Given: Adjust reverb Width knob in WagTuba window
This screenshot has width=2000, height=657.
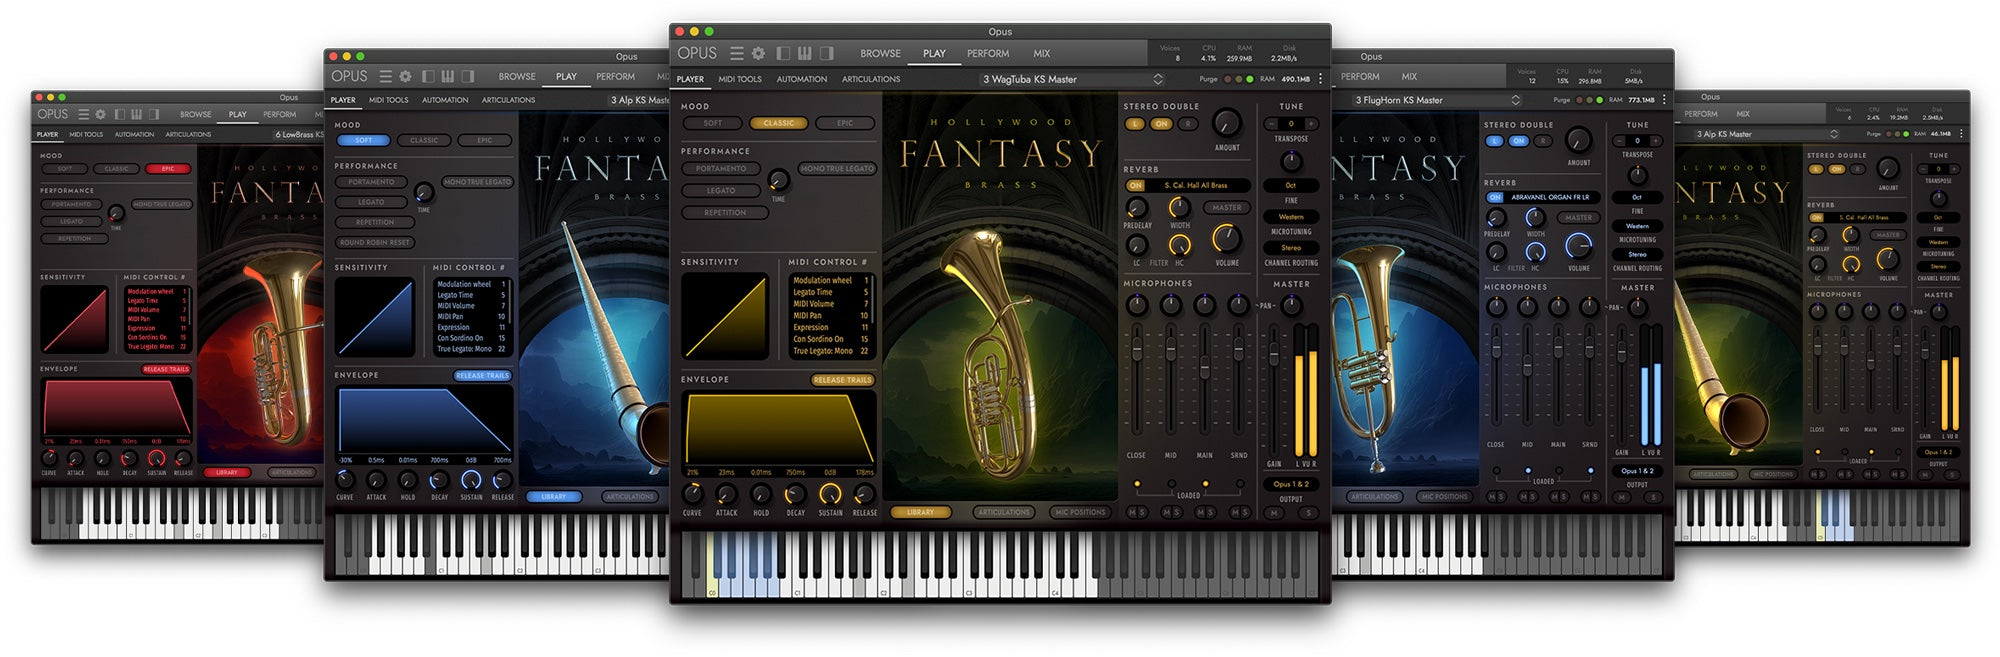Looking at the screenshot, I should click(1180, 208).
